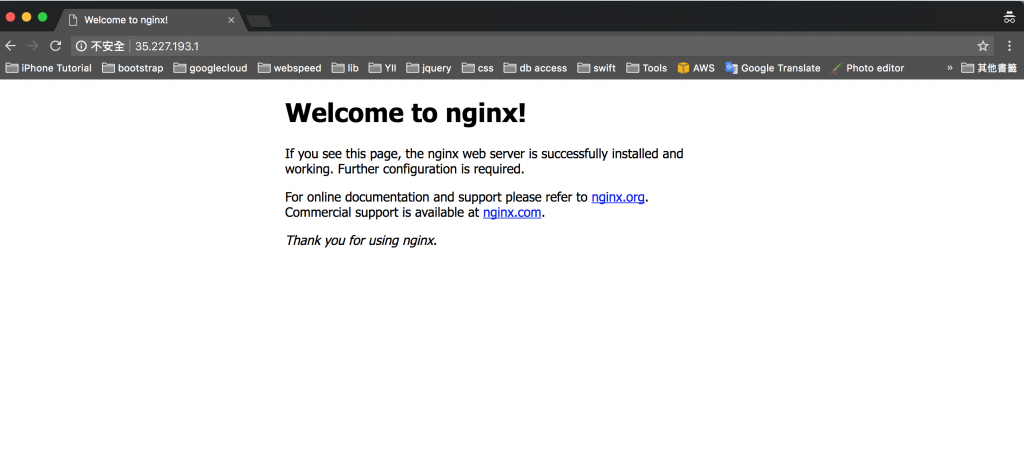Maximize the window with the green button
1024x457 pixels.
pos(42,17)
